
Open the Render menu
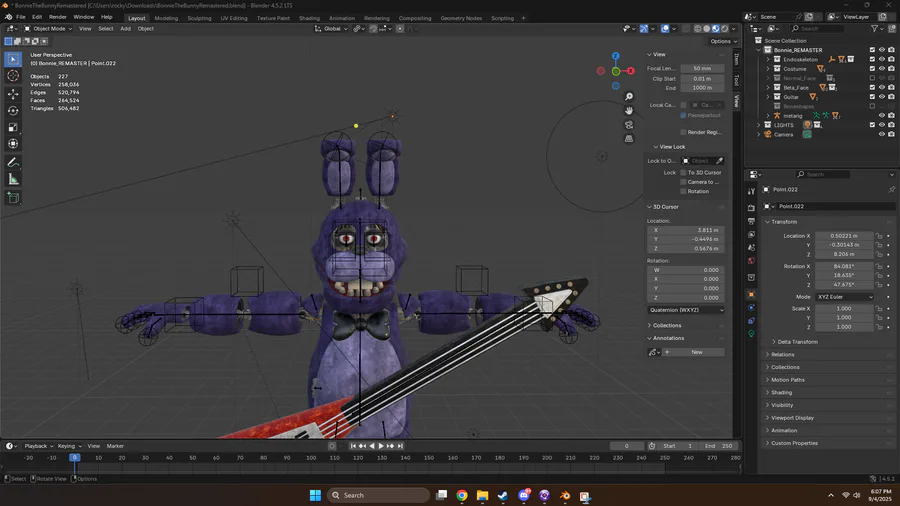pyautogui.click(x=57, y=17)
